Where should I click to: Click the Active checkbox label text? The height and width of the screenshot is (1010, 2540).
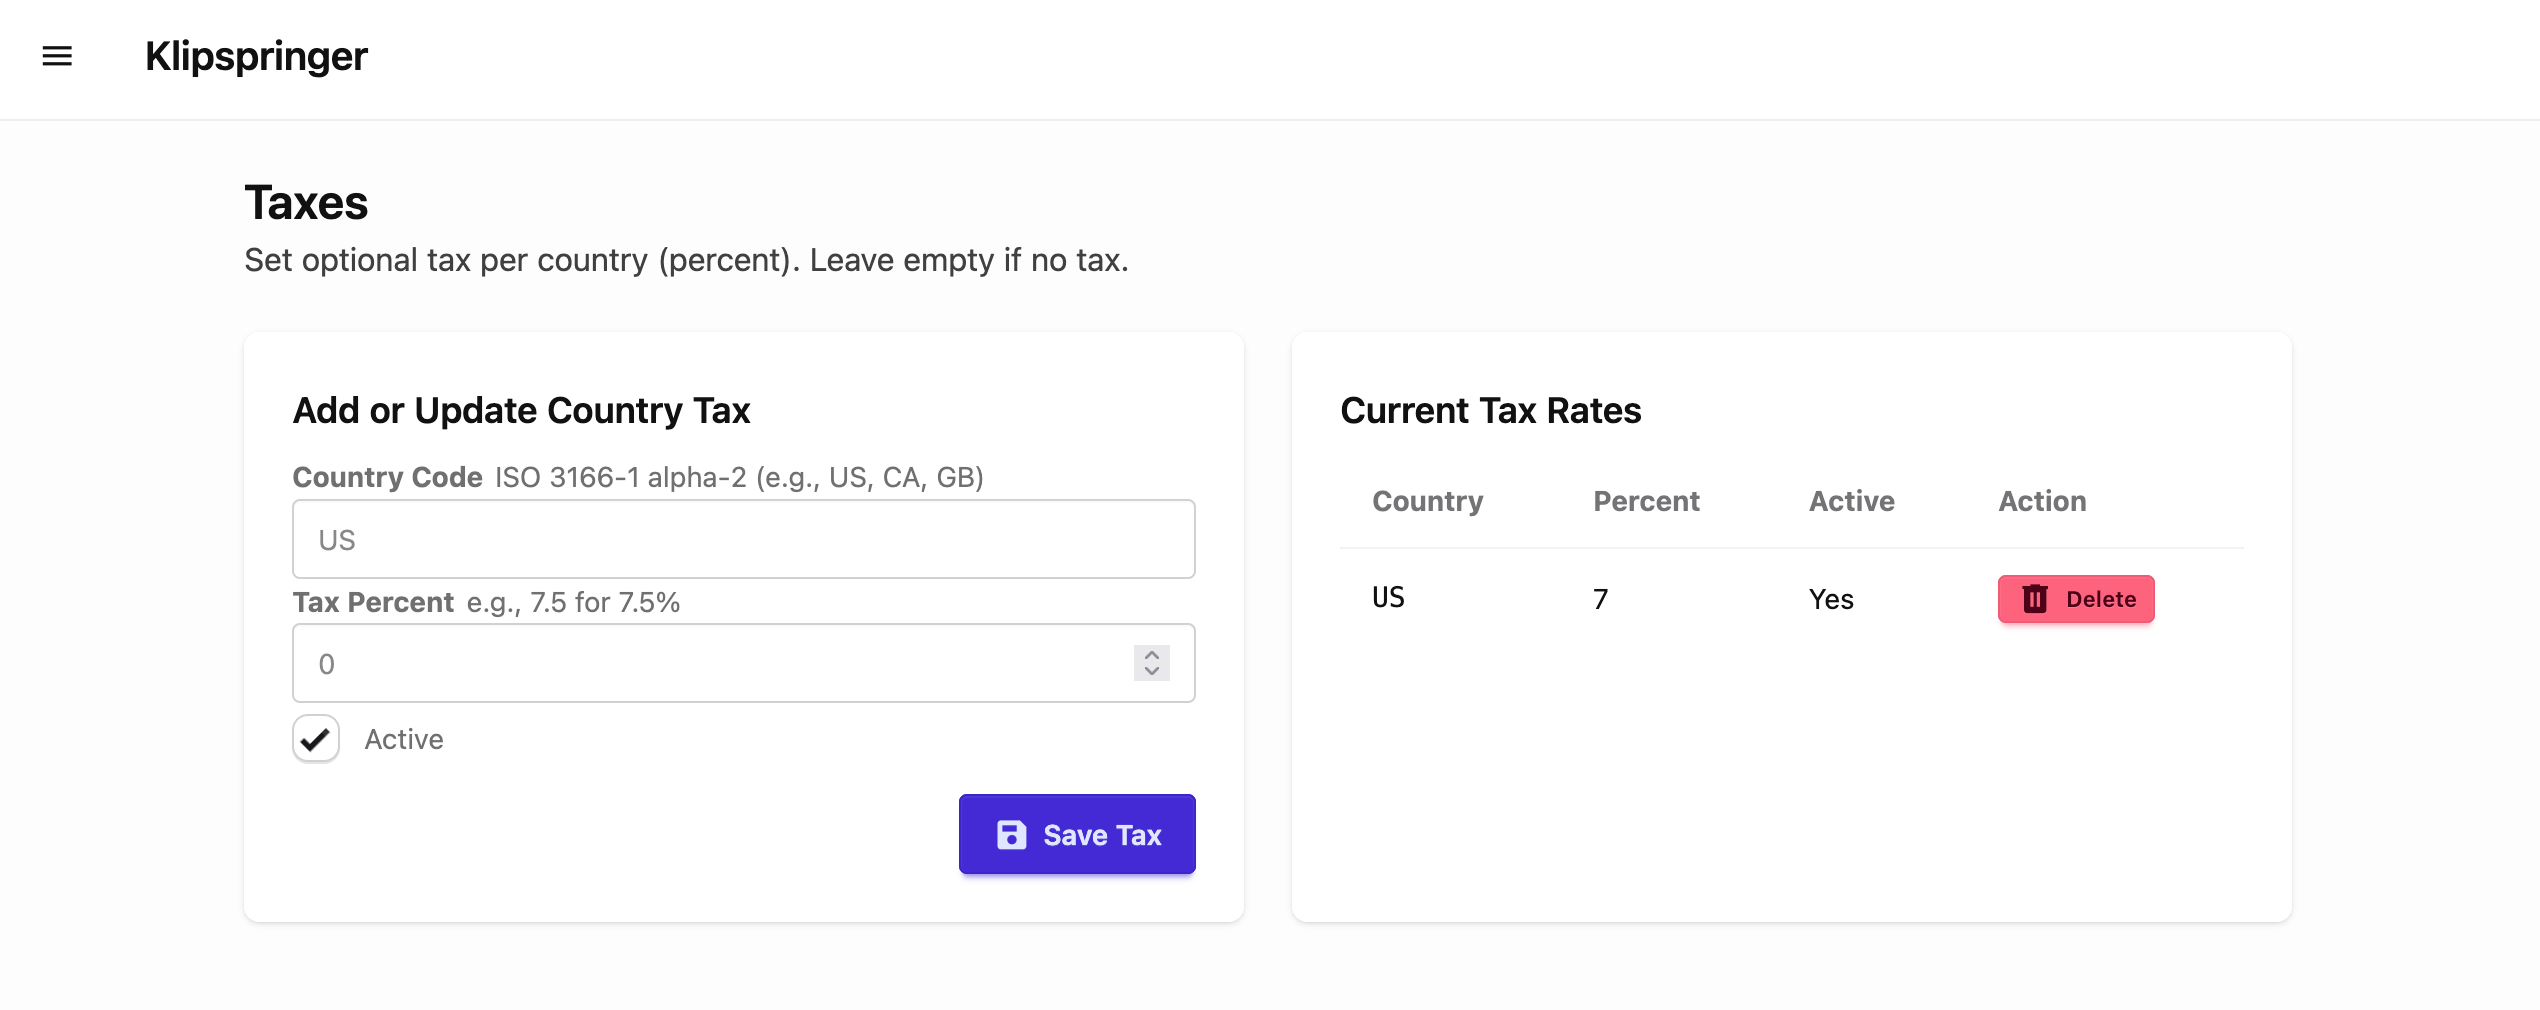click(403, 739)
